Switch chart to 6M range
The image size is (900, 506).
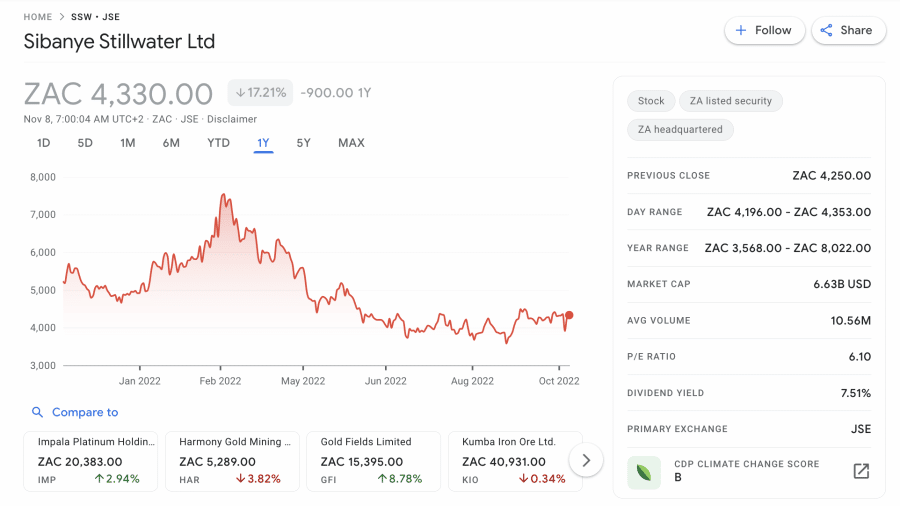(x=171, y=143)
